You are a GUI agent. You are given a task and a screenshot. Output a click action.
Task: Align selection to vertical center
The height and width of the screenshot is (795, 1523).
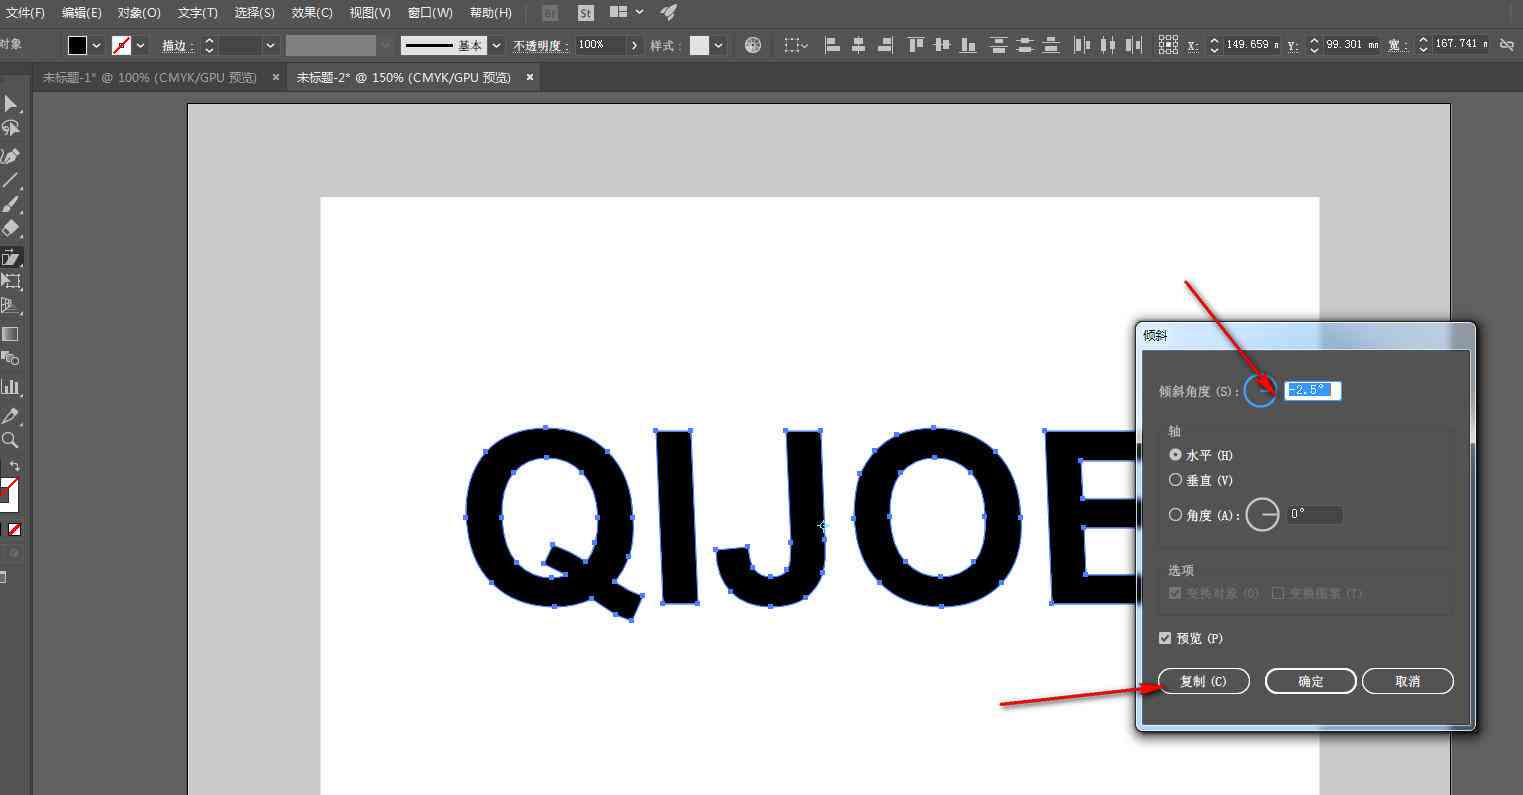941,45
